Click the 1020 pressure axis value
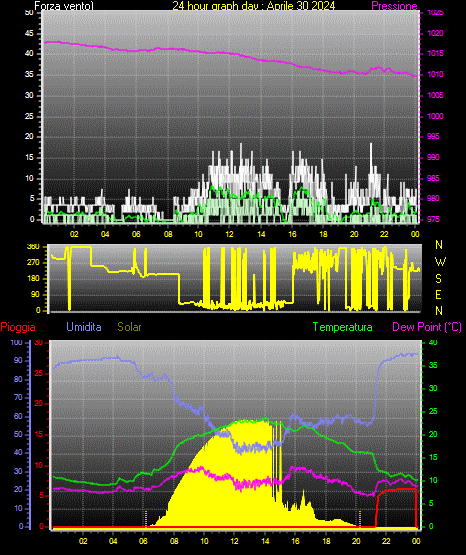466x555 pixels. point(435,33)
